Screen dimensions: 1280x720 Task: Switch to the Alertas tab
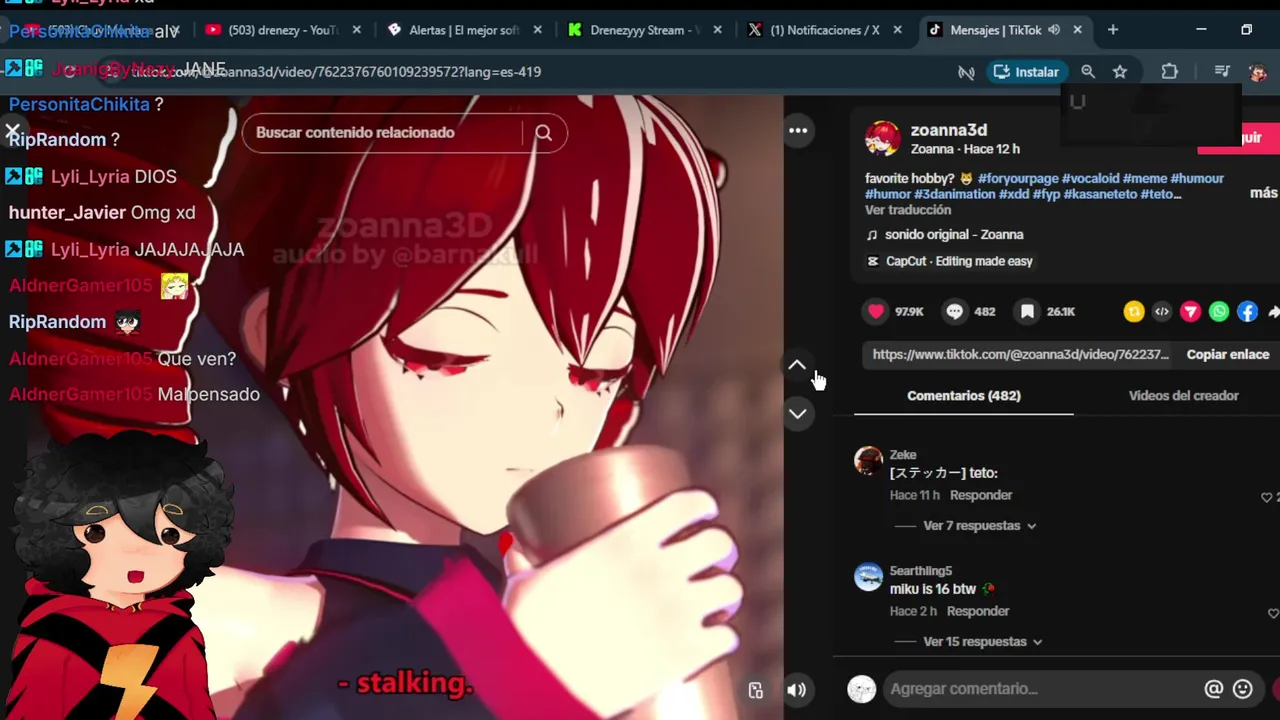(465, 30)
